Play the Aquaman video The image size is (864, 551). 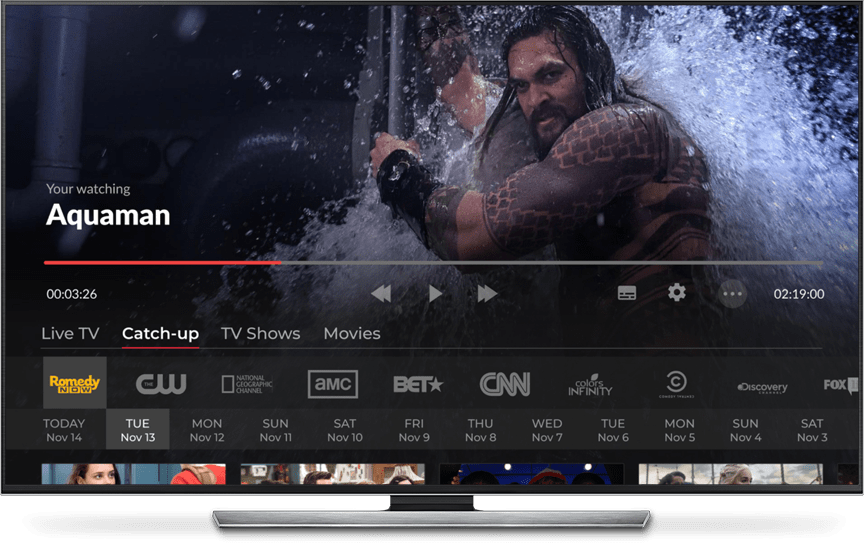[x=435, y=294]
